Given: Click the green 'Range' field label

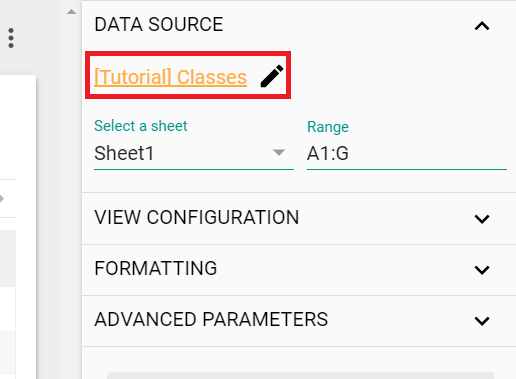Looking at the screenshot, I should (328, 127).
